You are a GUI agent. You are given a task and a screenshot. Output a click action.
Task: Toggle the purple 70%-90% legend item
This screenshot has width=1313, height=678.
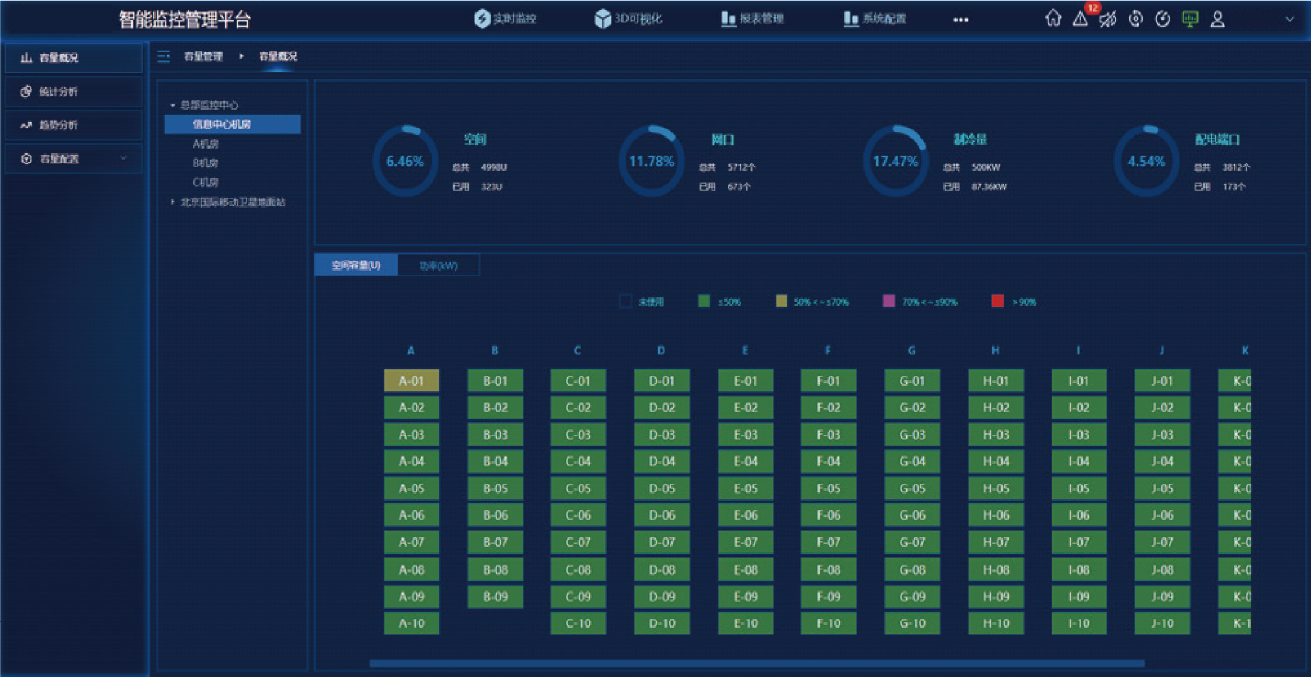click(919, 301)
